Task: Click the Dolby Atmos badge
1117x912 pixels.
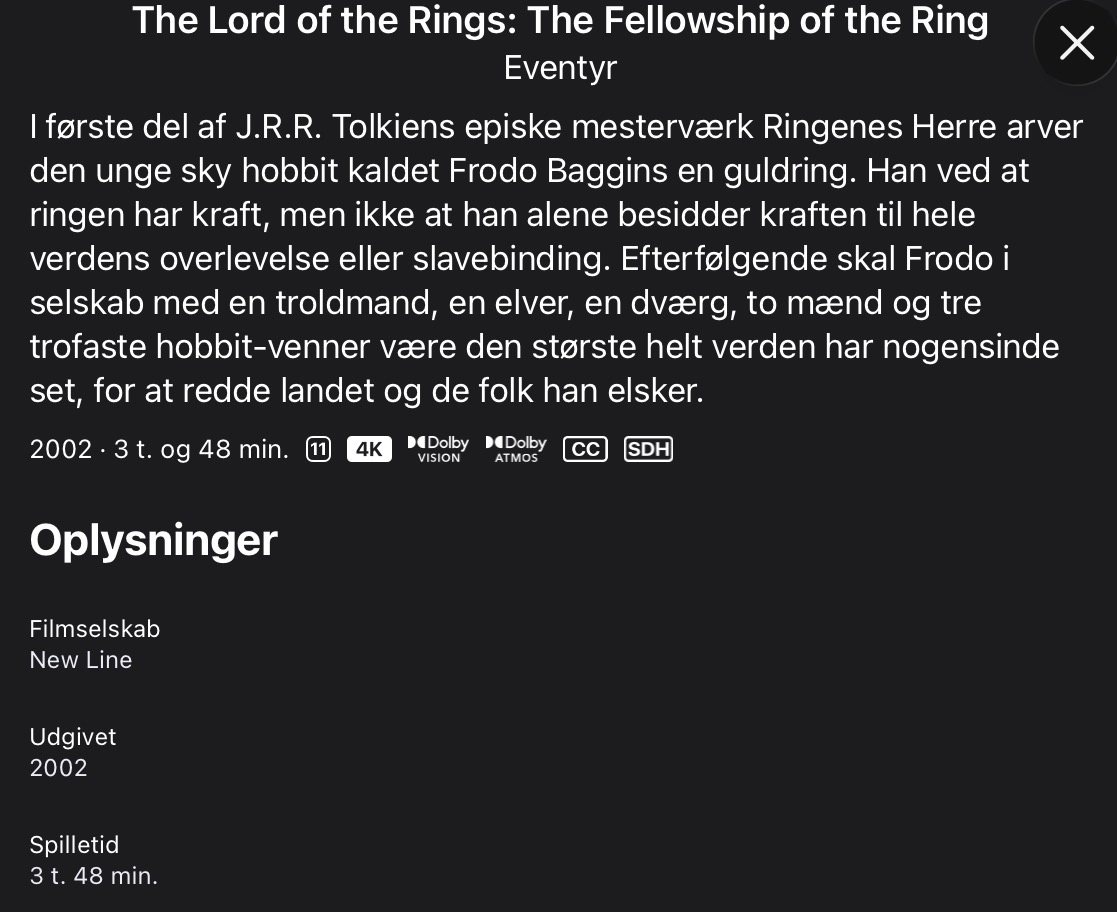Action: click(516, 449)
